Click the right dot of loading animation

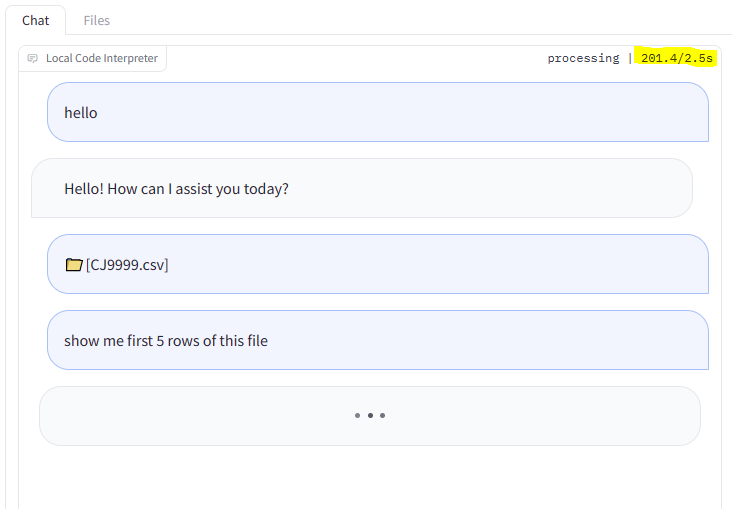[x=382, y=415]
